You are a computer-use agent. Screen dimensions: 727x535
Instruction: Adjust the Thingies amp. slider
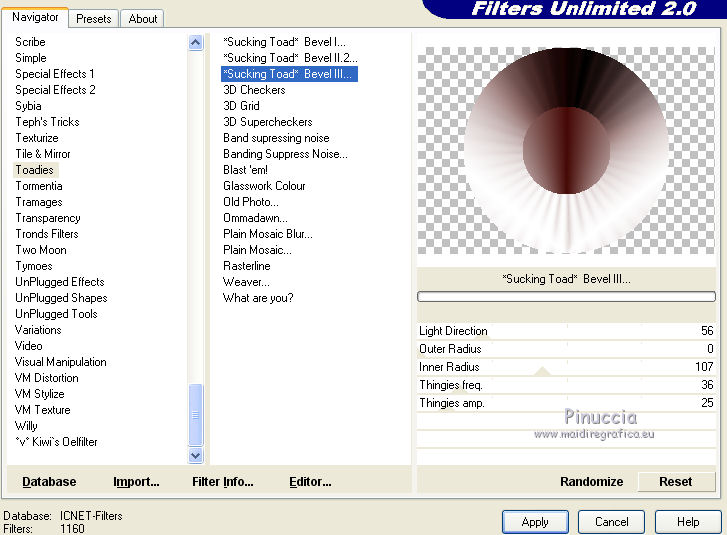click(x=566, y=403)
